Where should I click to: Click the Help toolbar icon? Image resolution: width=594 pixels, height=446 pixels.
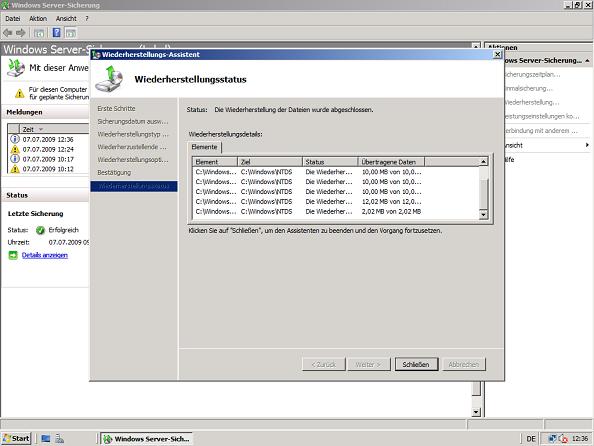(56, 33)
